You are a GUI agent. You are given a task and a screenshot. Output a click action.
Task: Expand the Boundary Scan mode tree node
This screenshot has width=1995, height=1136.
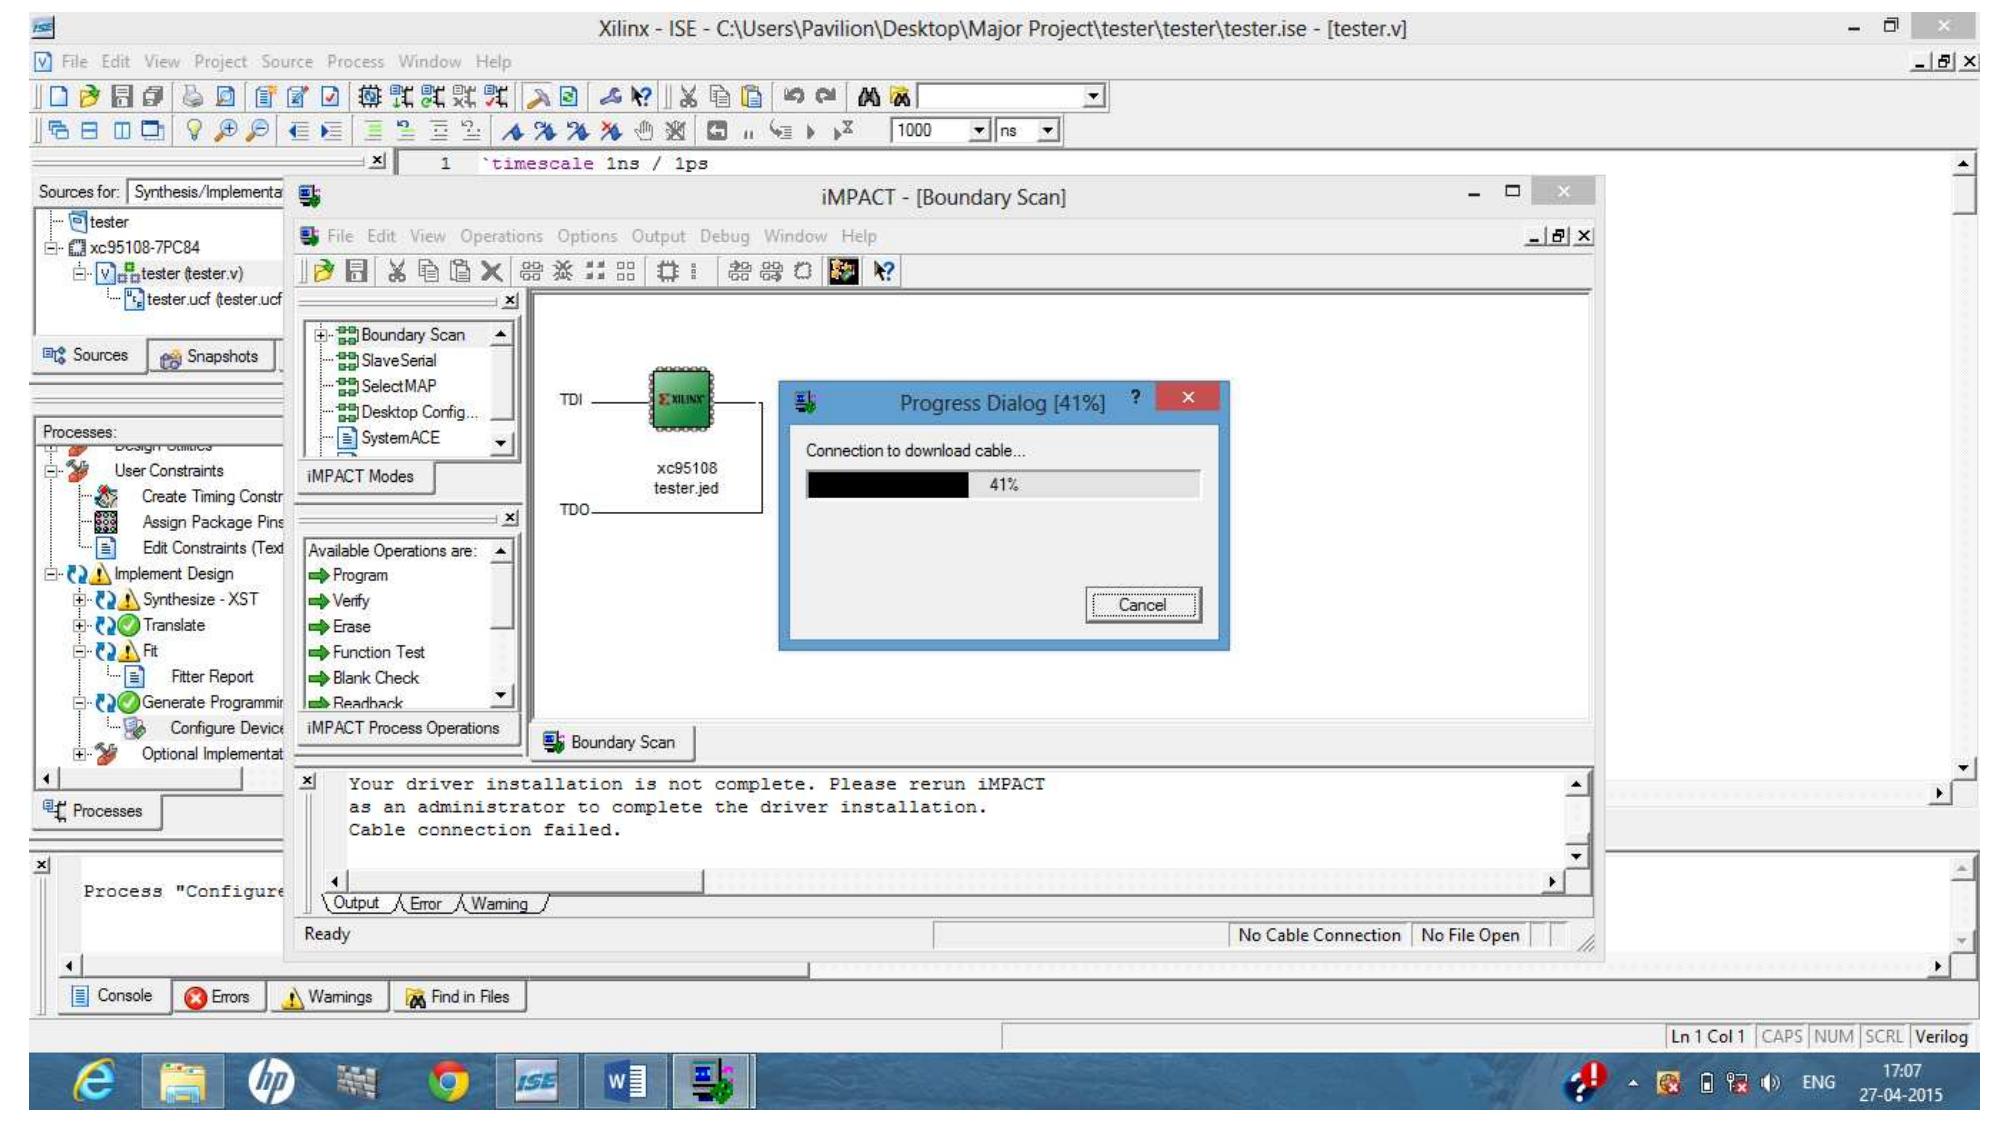tap(321, 335)
